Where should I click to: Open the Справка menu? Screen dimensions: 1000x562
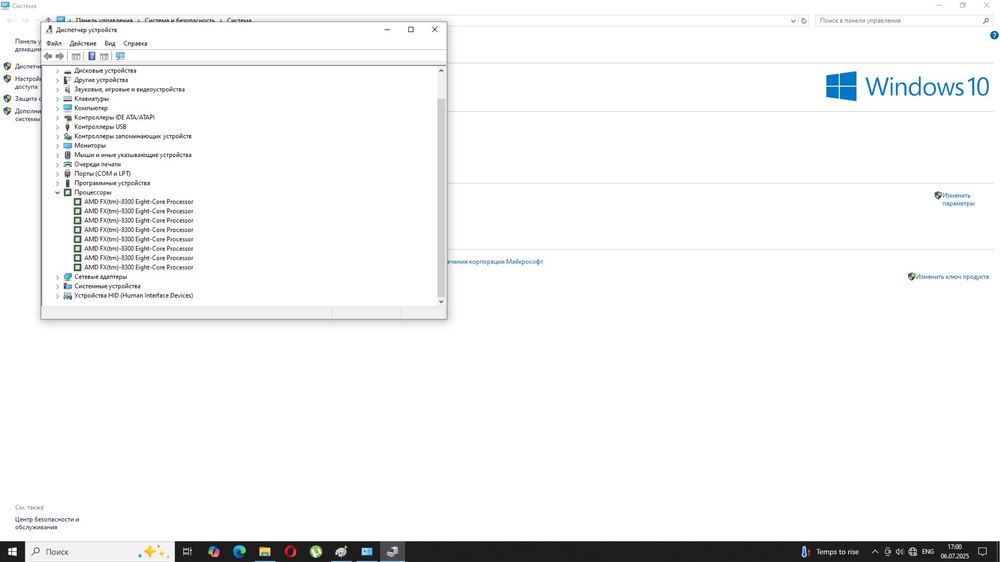[135, 43]
